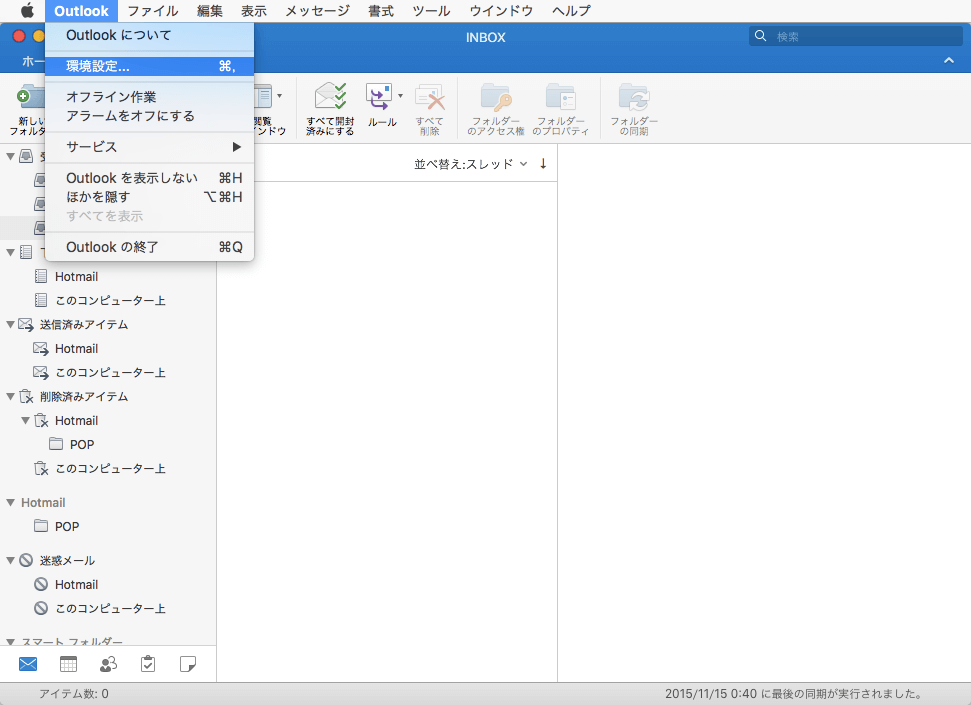Viewport: 971px width, 705px height.
Task: Click the 検索 search field
Action: click(x=856, y=36)
